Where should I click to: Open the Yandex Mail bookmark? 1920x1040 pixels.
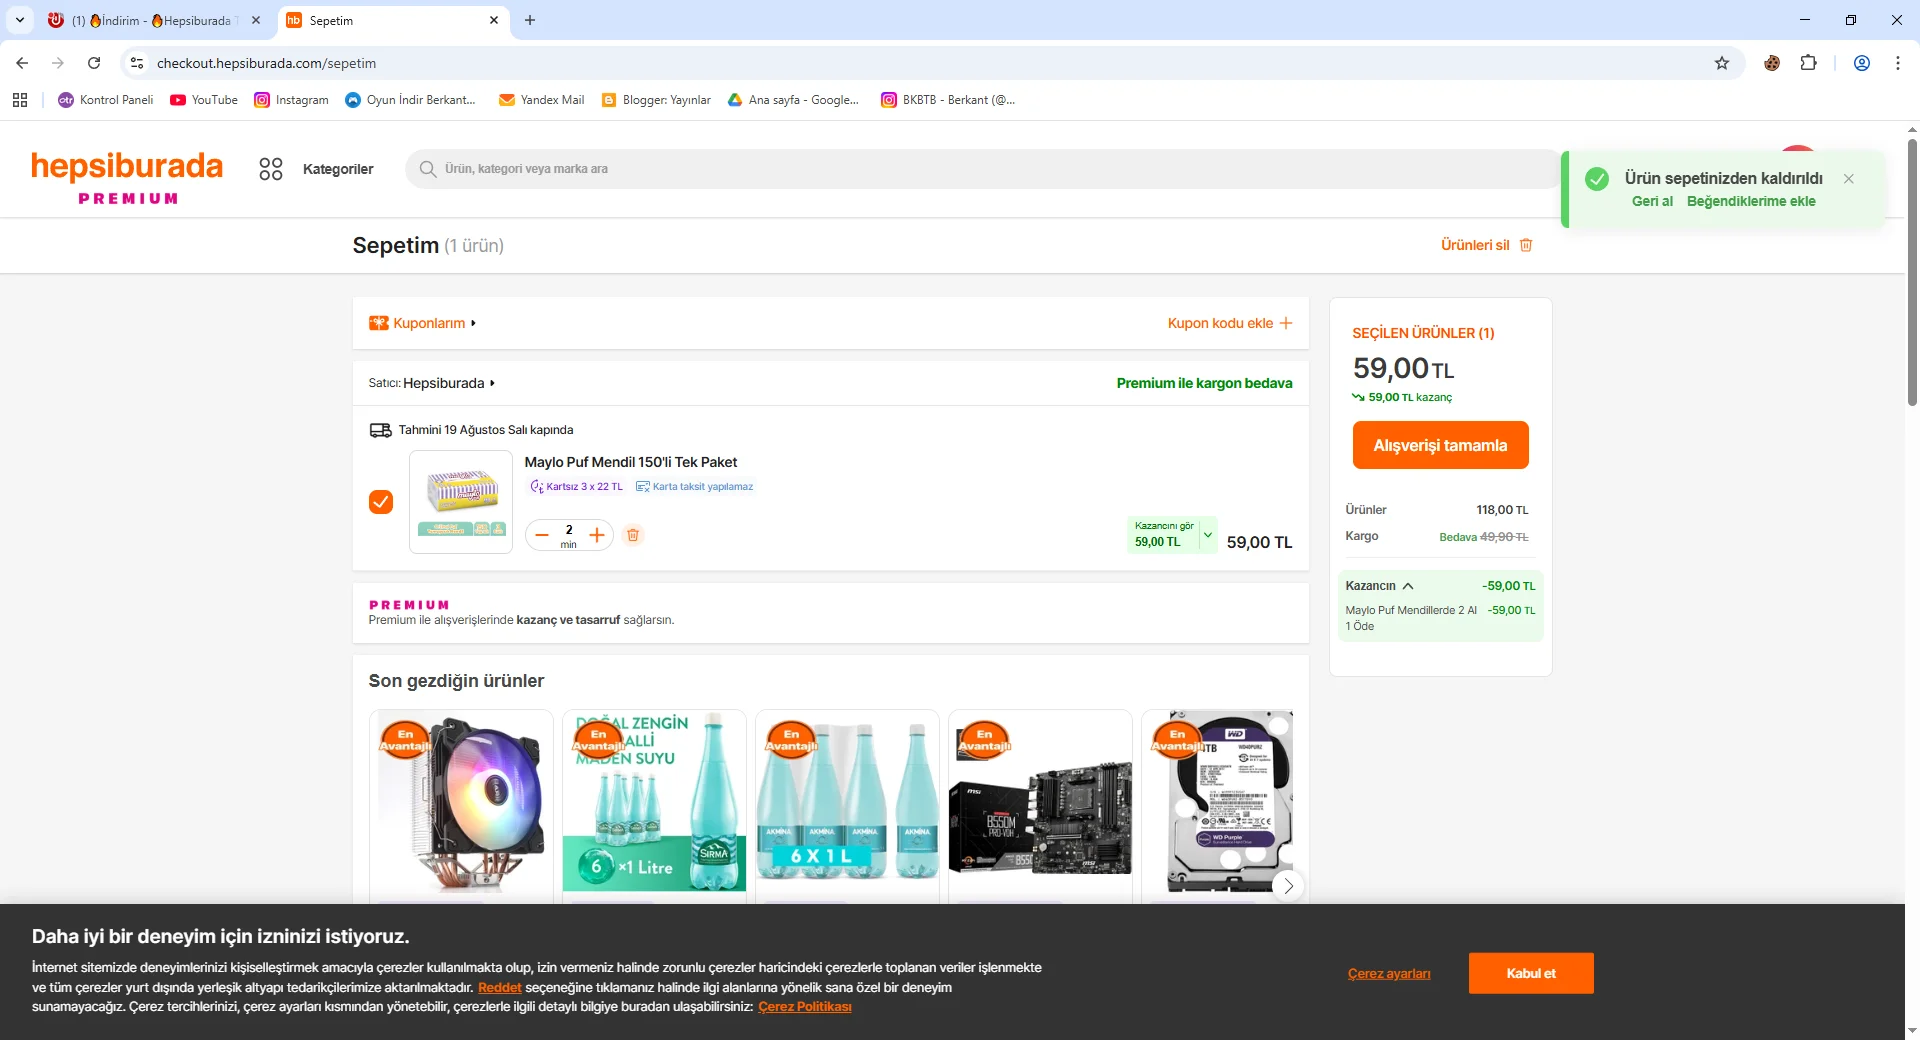coord(541,100)
